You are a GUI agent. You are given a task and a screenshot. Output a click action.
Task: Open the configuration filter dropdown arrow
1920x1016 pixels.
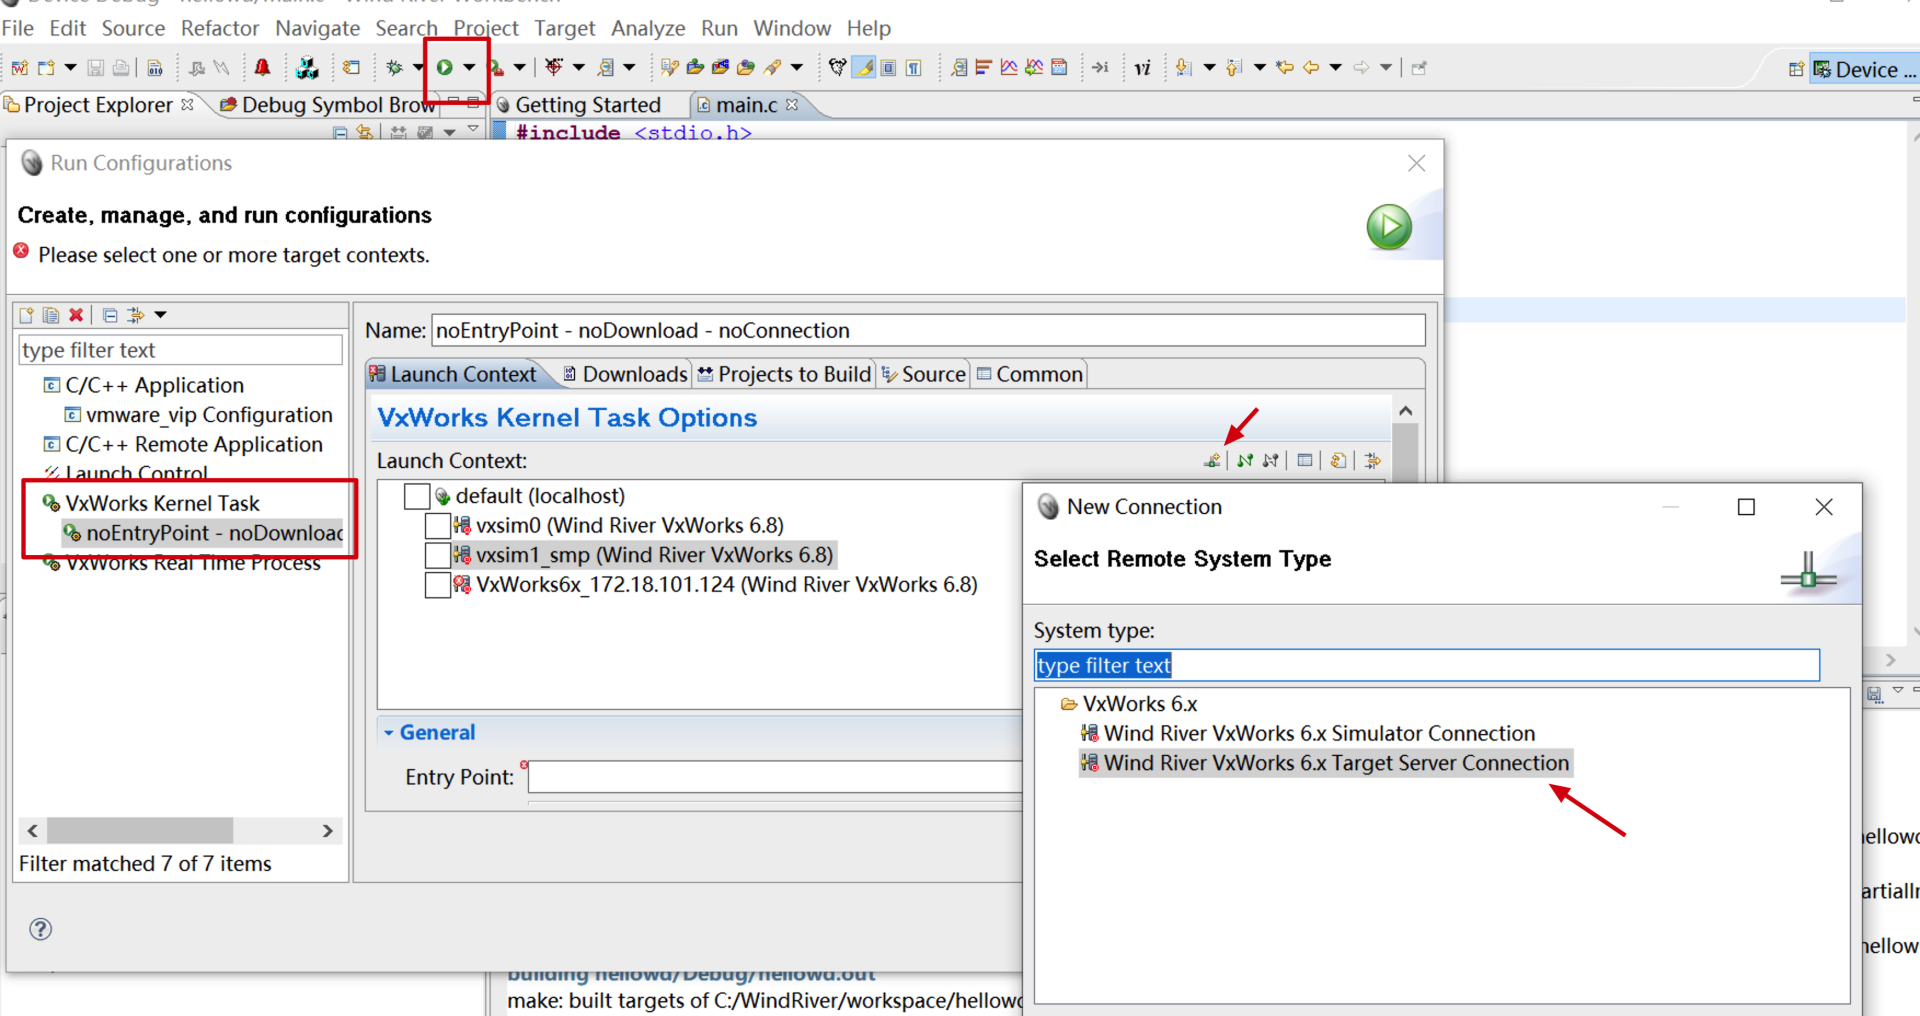160,315
